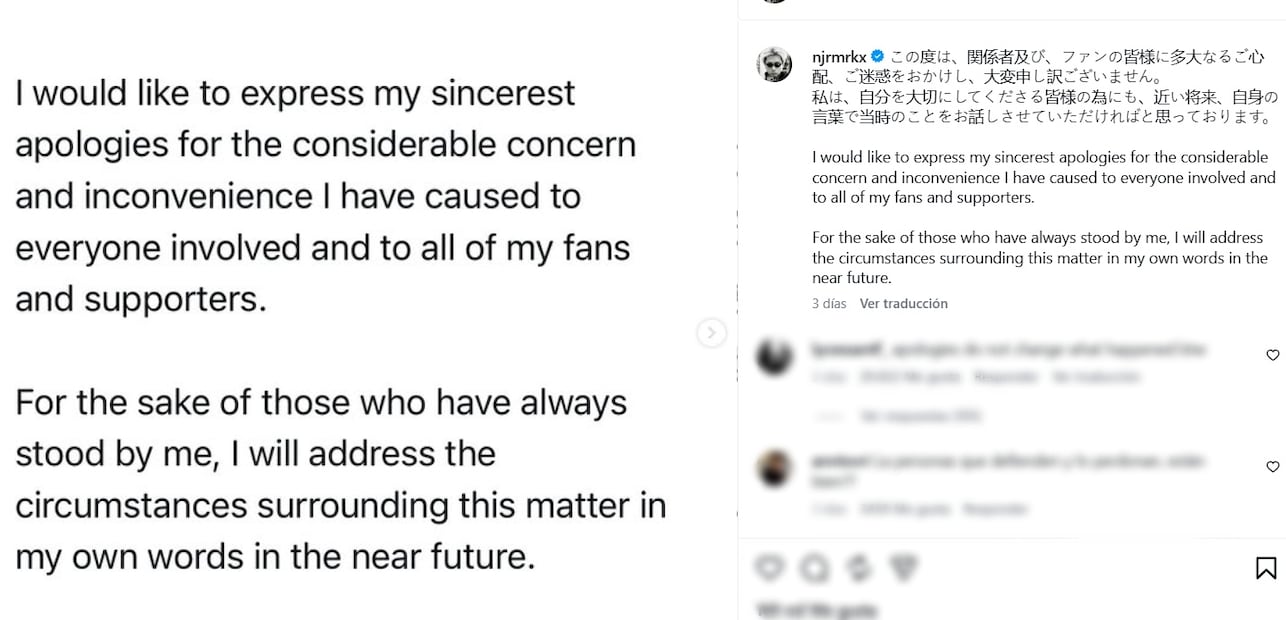
Task: Like the post with the heart icon
Action: (769, 568)
